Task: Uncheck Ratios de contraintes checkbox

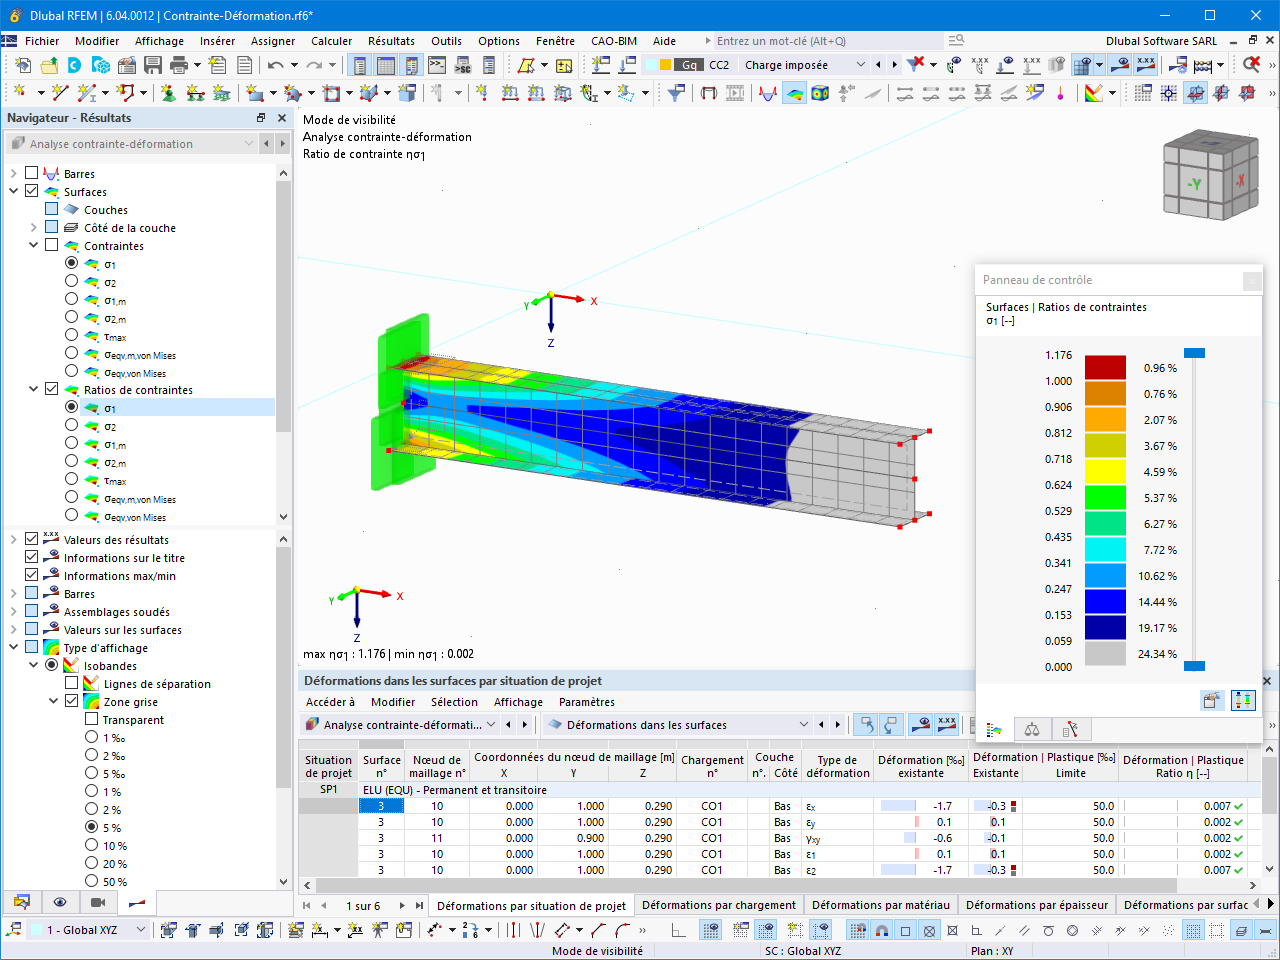Action: (x=52, y=389)
